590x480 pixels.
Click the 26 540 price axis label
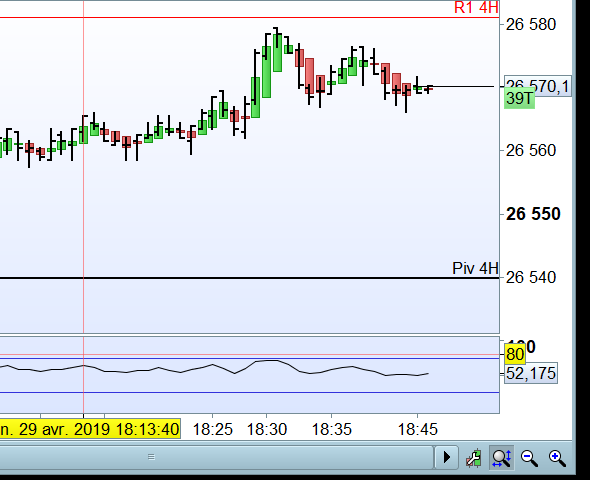tap(531, 278)
